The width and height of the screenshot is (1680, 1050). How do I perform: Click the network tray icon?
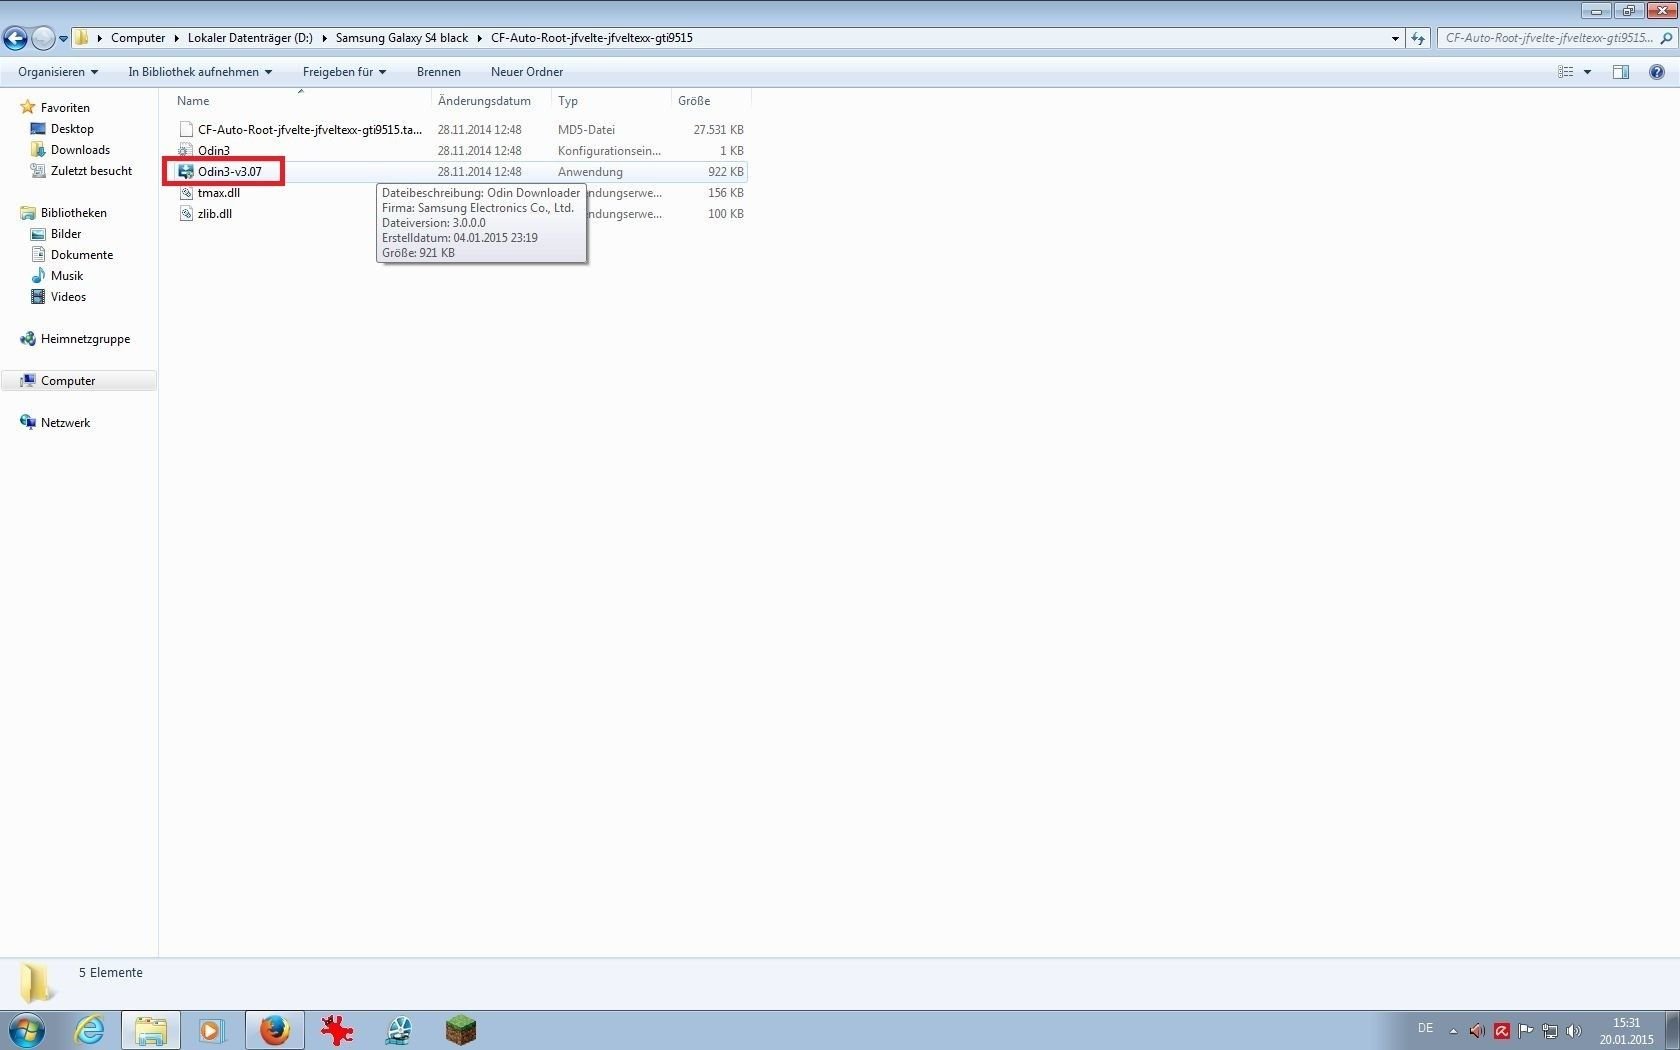click(1549, 1031)
